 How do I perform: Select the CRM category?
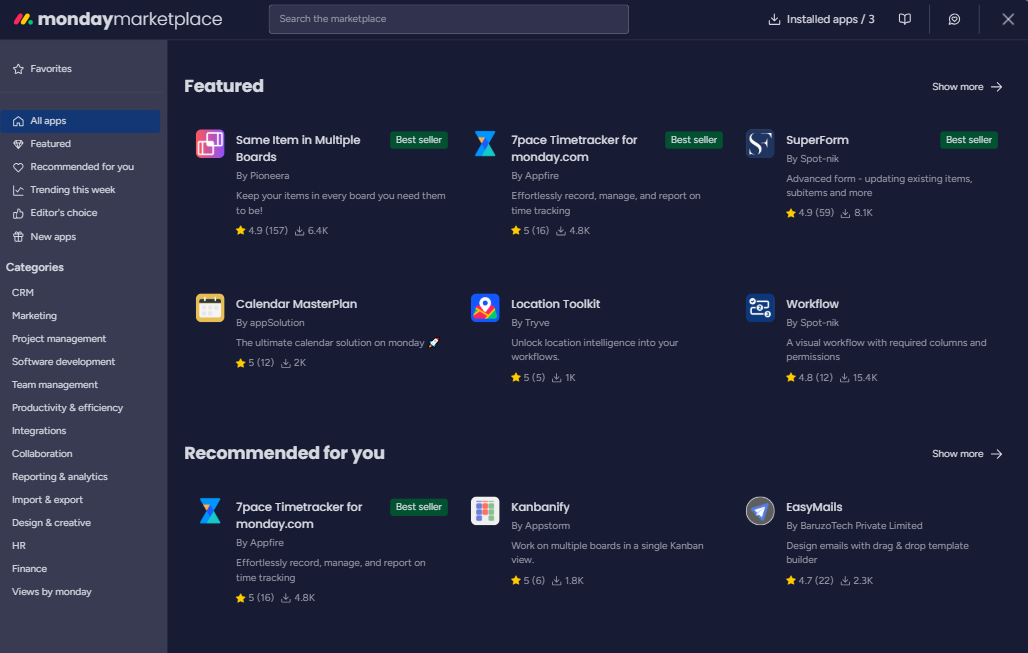(x=23, y=293)
